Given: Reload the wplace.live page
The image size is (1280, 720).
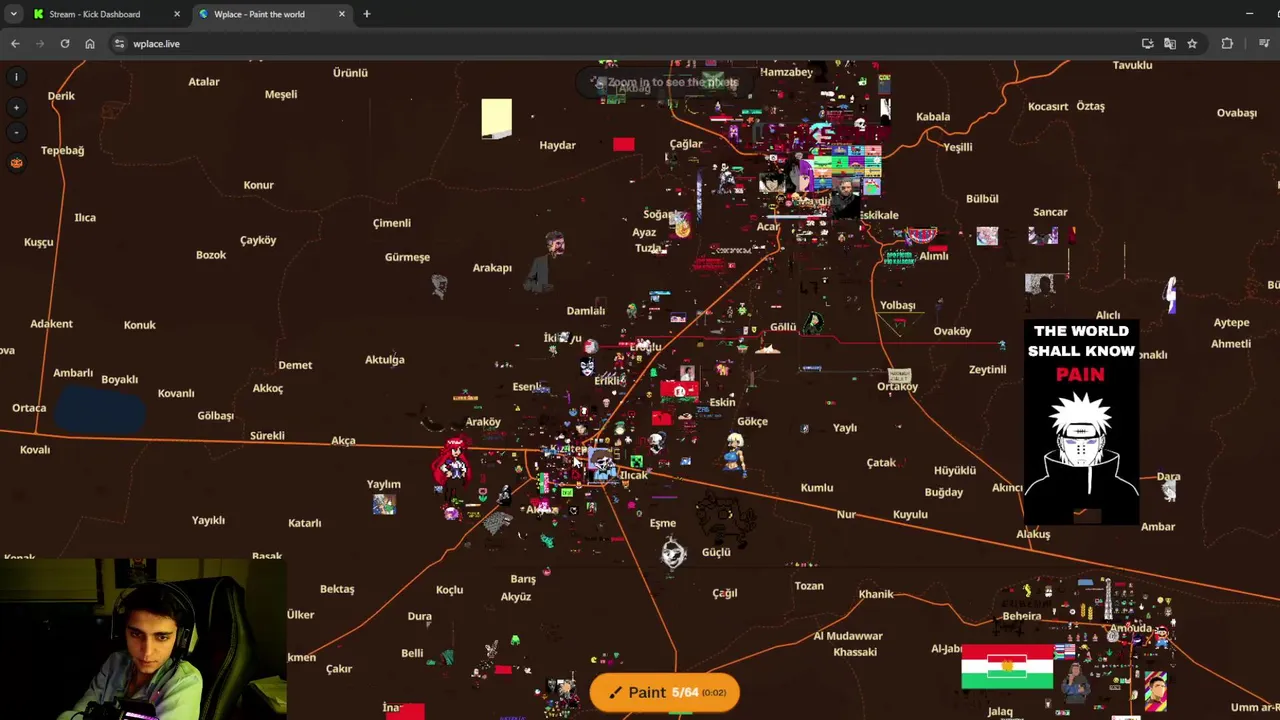Looking at the screenshot, I should tap(65, 44).
